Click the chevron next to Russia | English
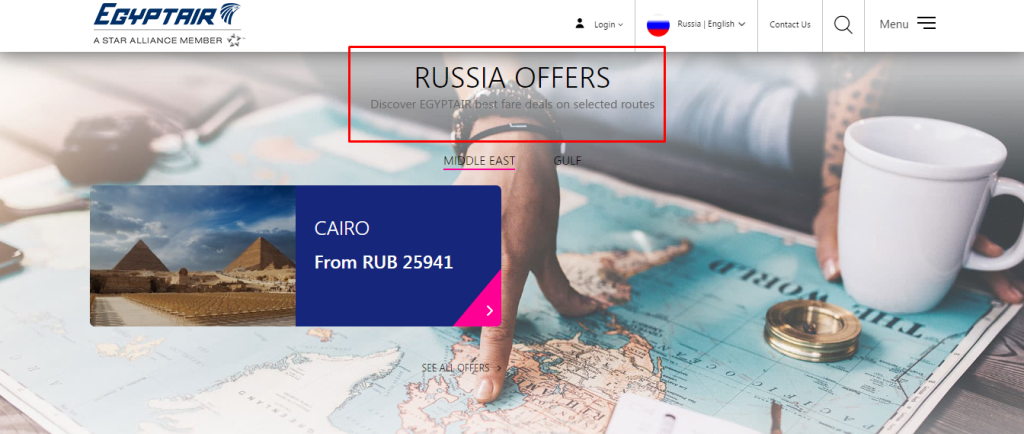The image size is (1024, 434). 741,24
